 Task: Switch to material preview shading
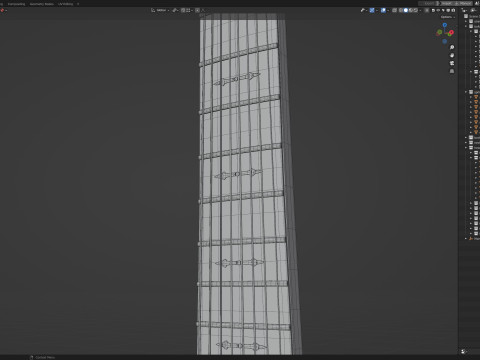click(411, 10)
